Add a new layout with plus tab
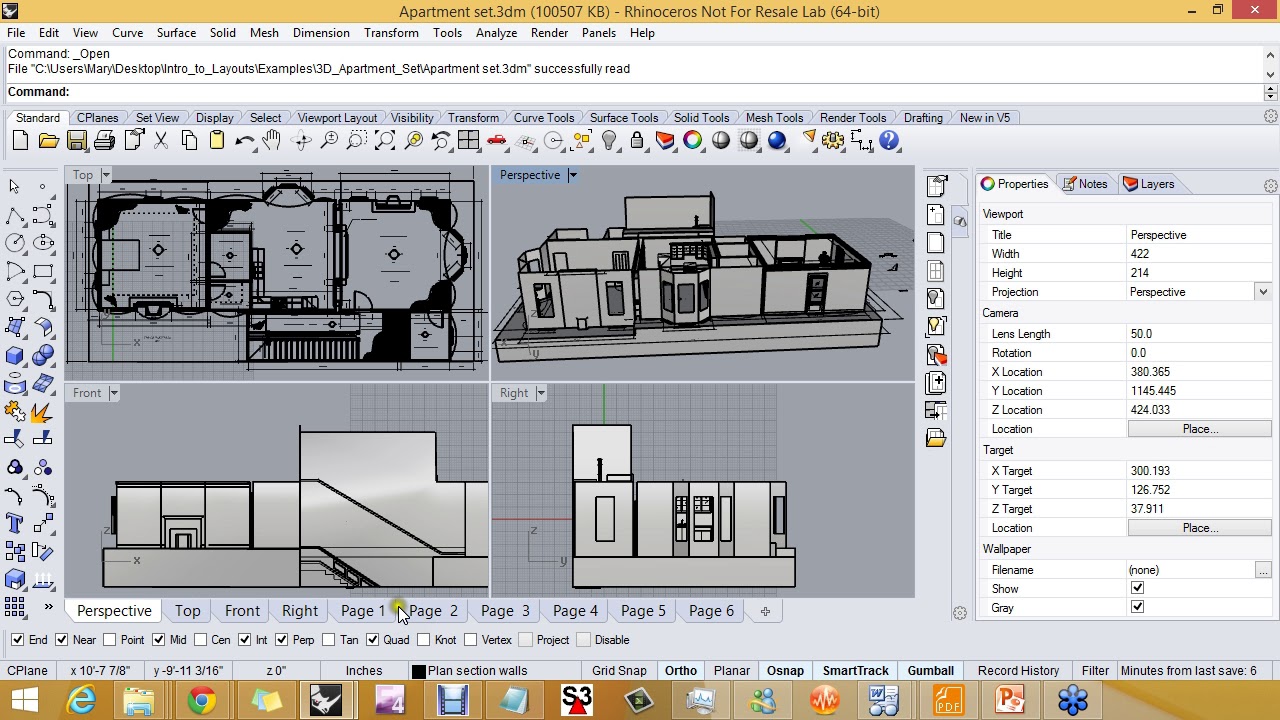The width and height of the screenshot is (1280, 720). pyautogui.click(x=765, y=611)
